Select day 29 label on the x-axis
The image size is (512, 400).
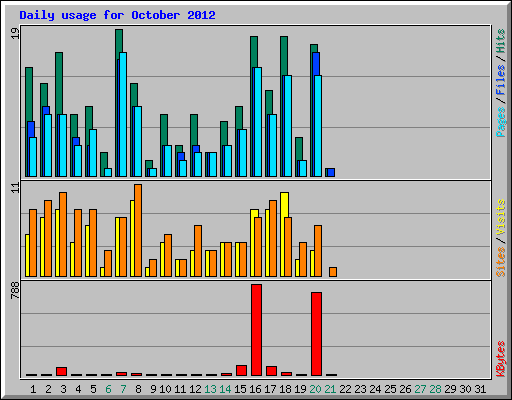point(450,389)
